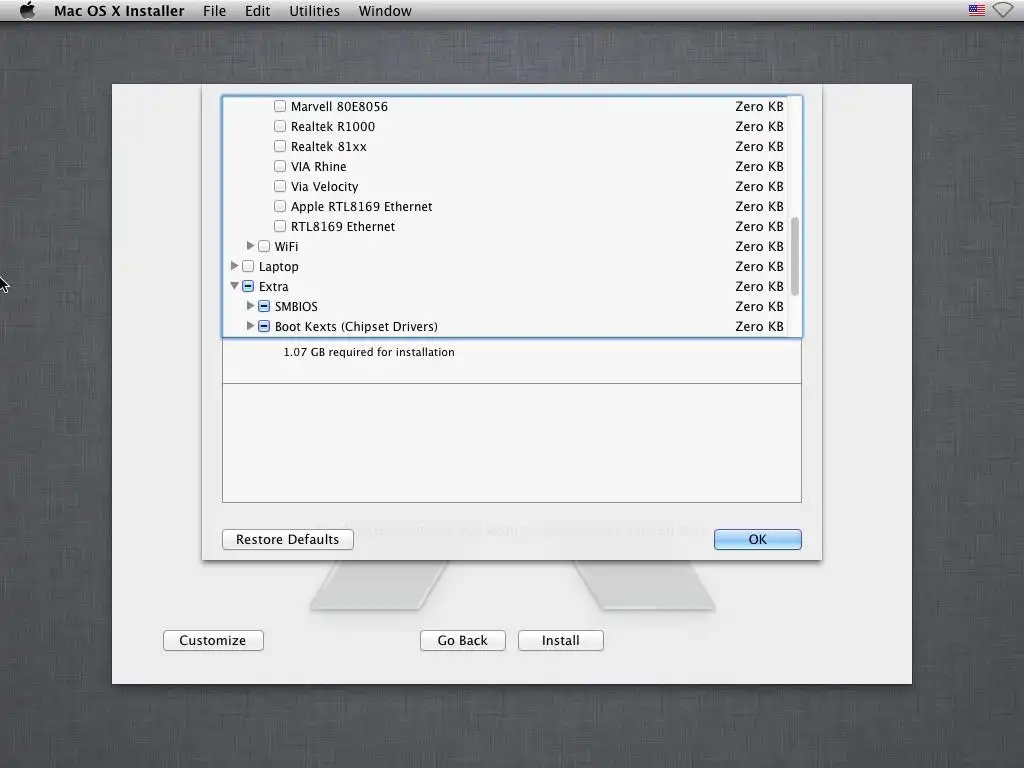1024x768 pixels.
Task: Open the Window menu
Action: 385,11
